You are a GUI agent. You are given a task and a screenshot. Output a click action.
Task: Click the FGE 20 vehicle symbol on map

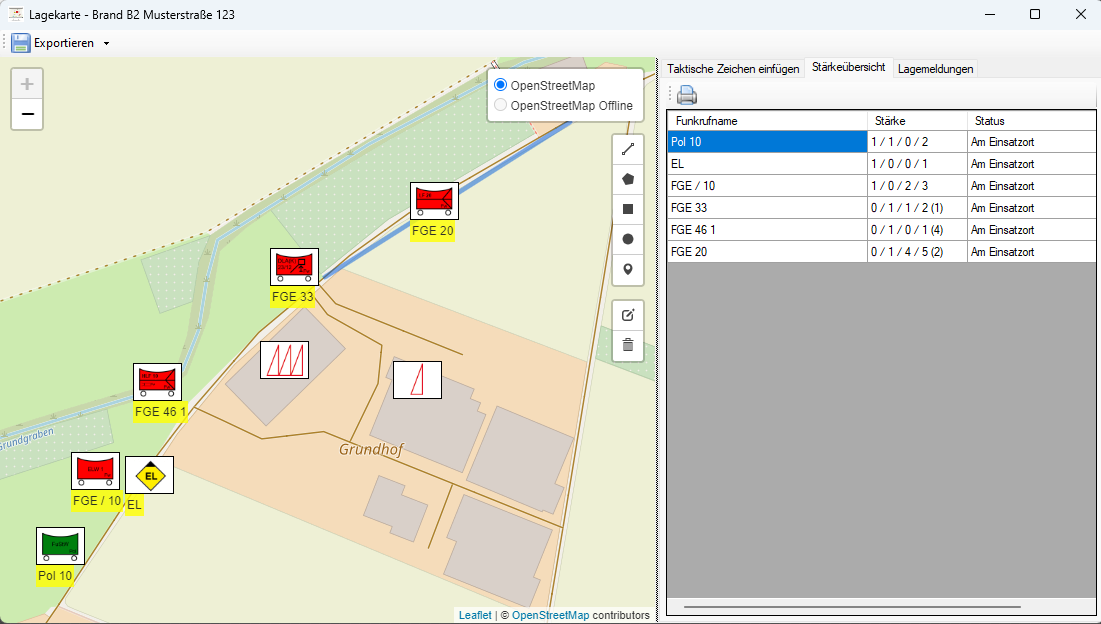(x=434, y=201)
